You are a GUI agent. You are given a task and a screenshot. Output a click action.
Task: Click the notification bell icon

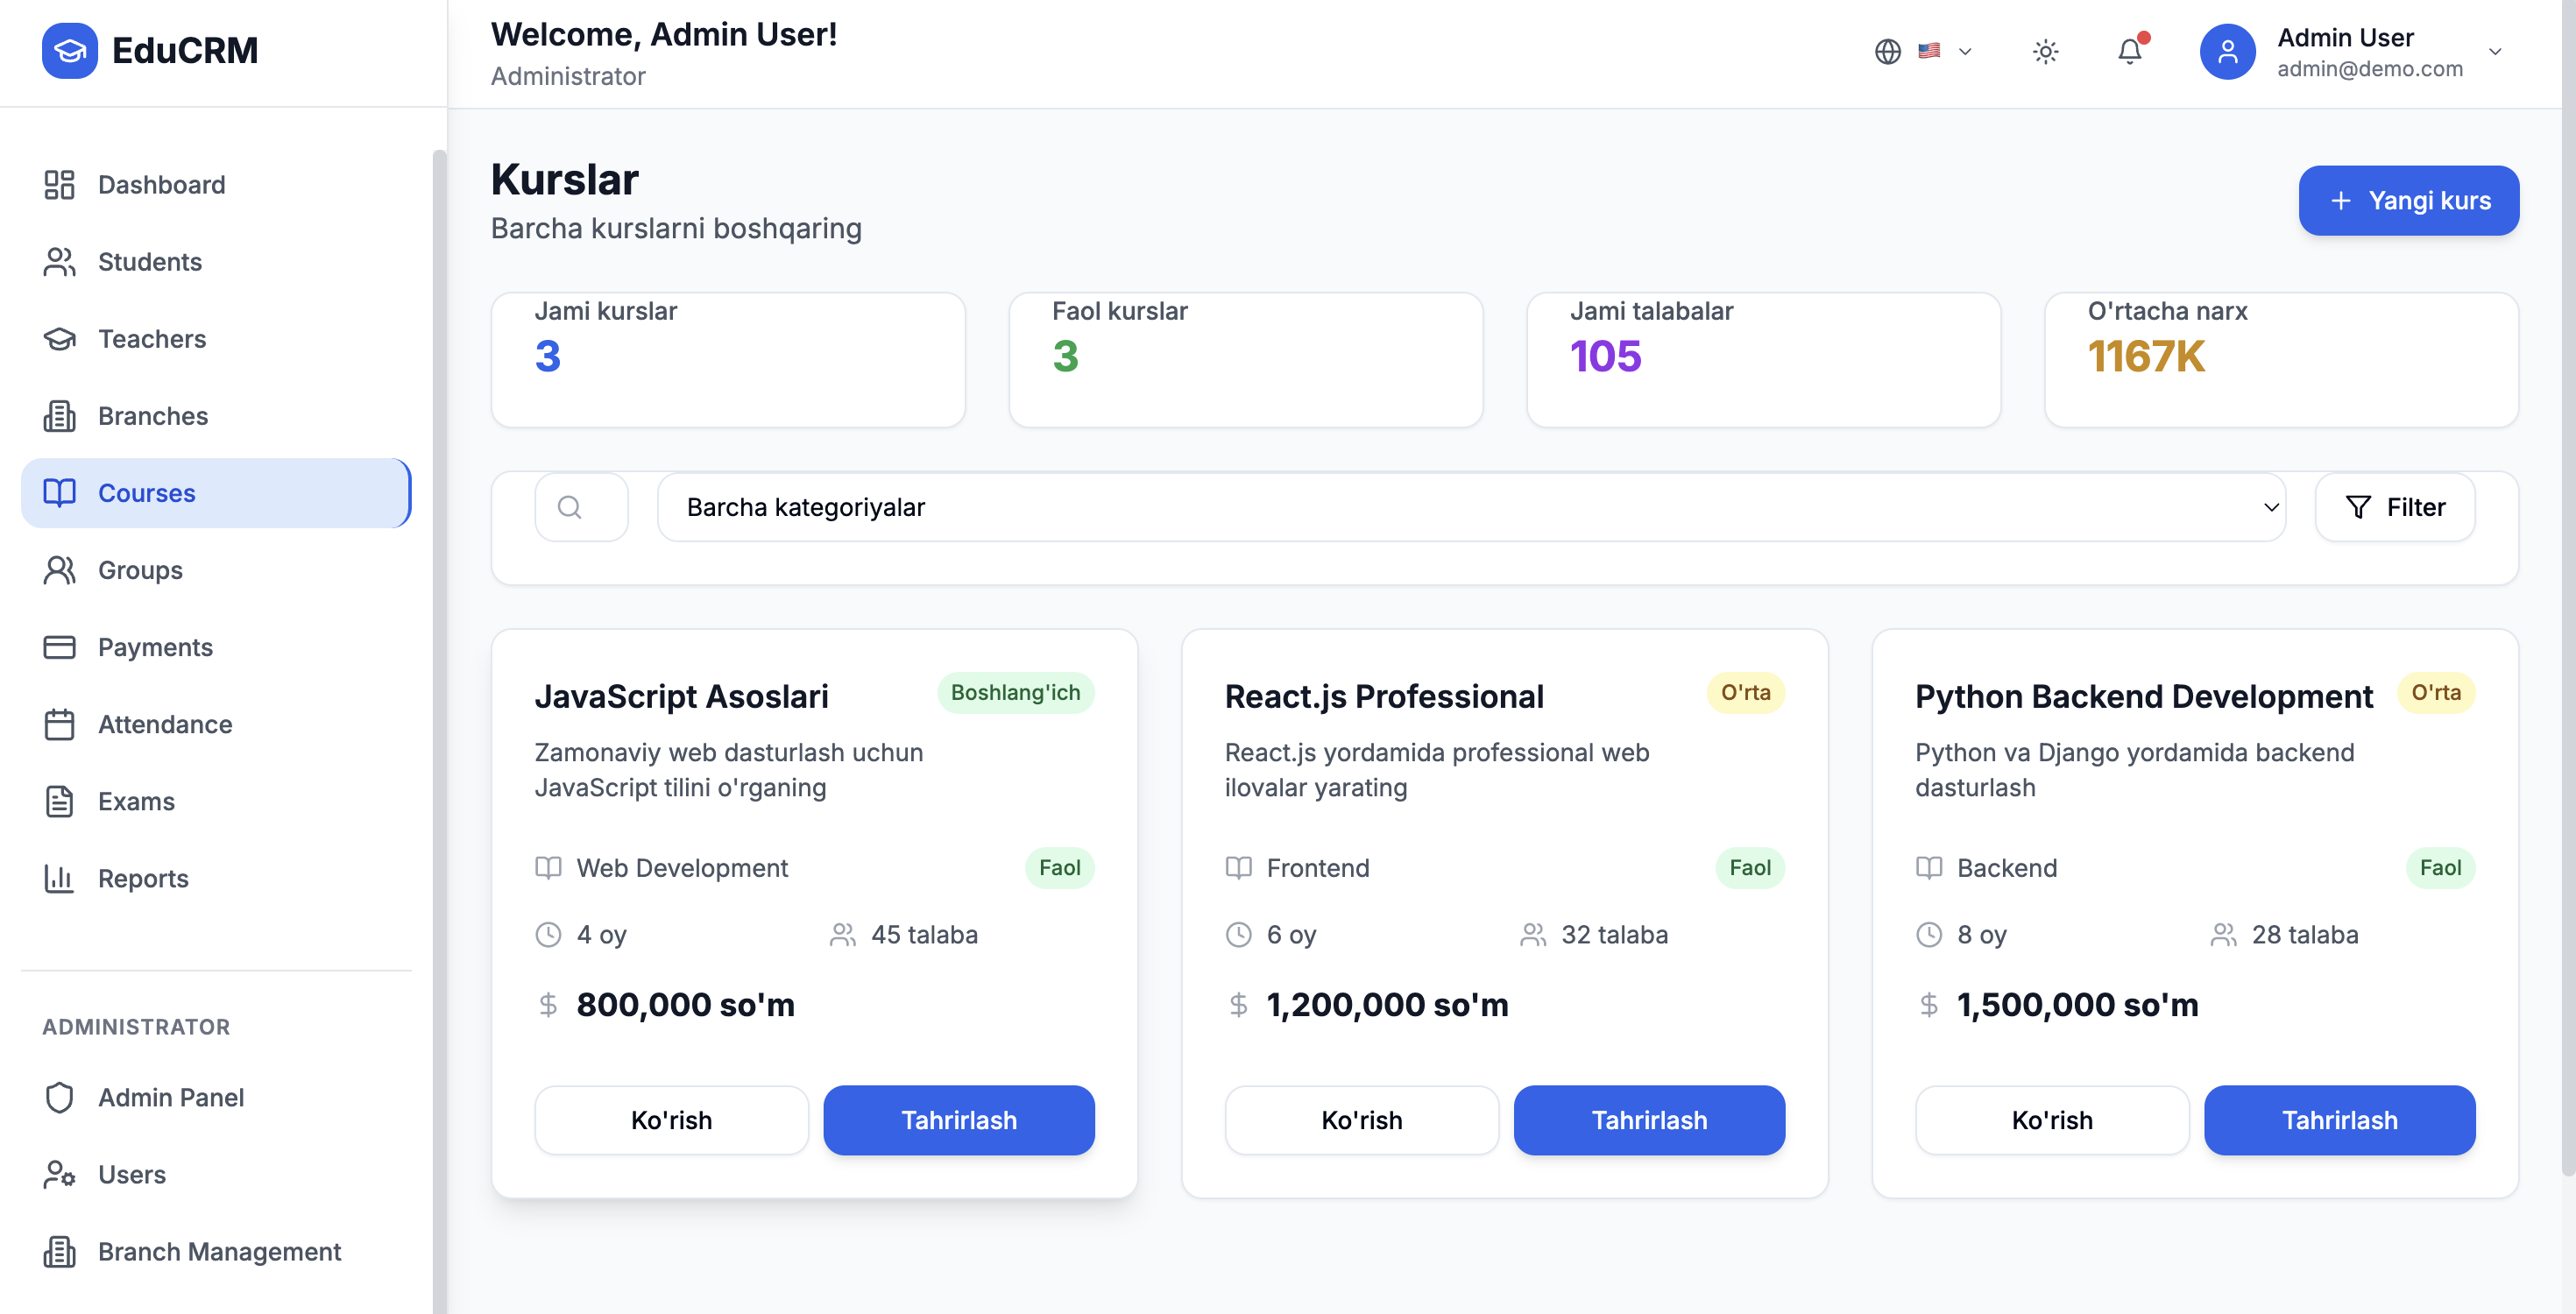2129,51
